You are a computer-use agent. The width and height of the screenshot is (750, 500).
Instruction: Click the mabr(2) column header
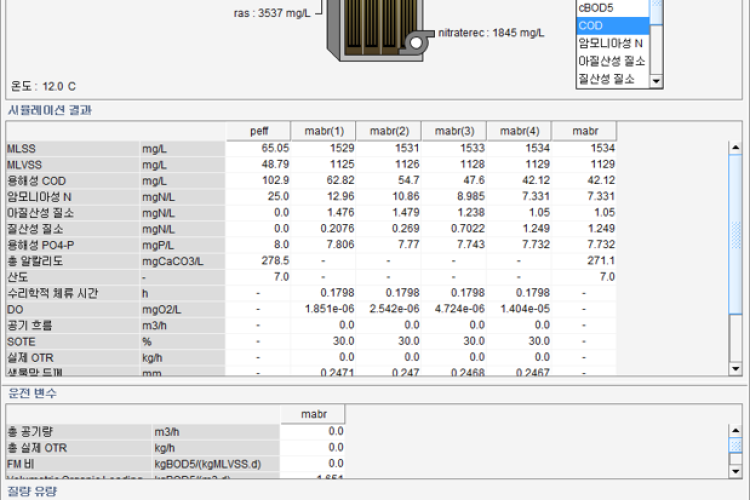pyautogui.click(x=389, y=131)
